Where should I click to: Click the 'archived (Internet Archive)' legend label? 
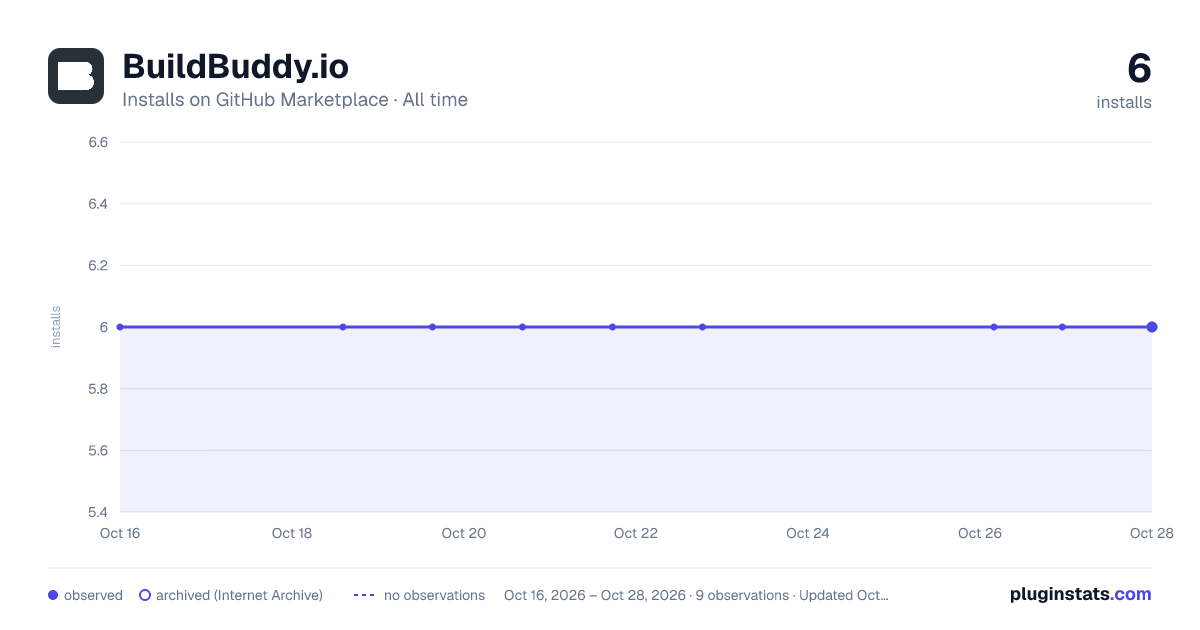tap(239, 595)
